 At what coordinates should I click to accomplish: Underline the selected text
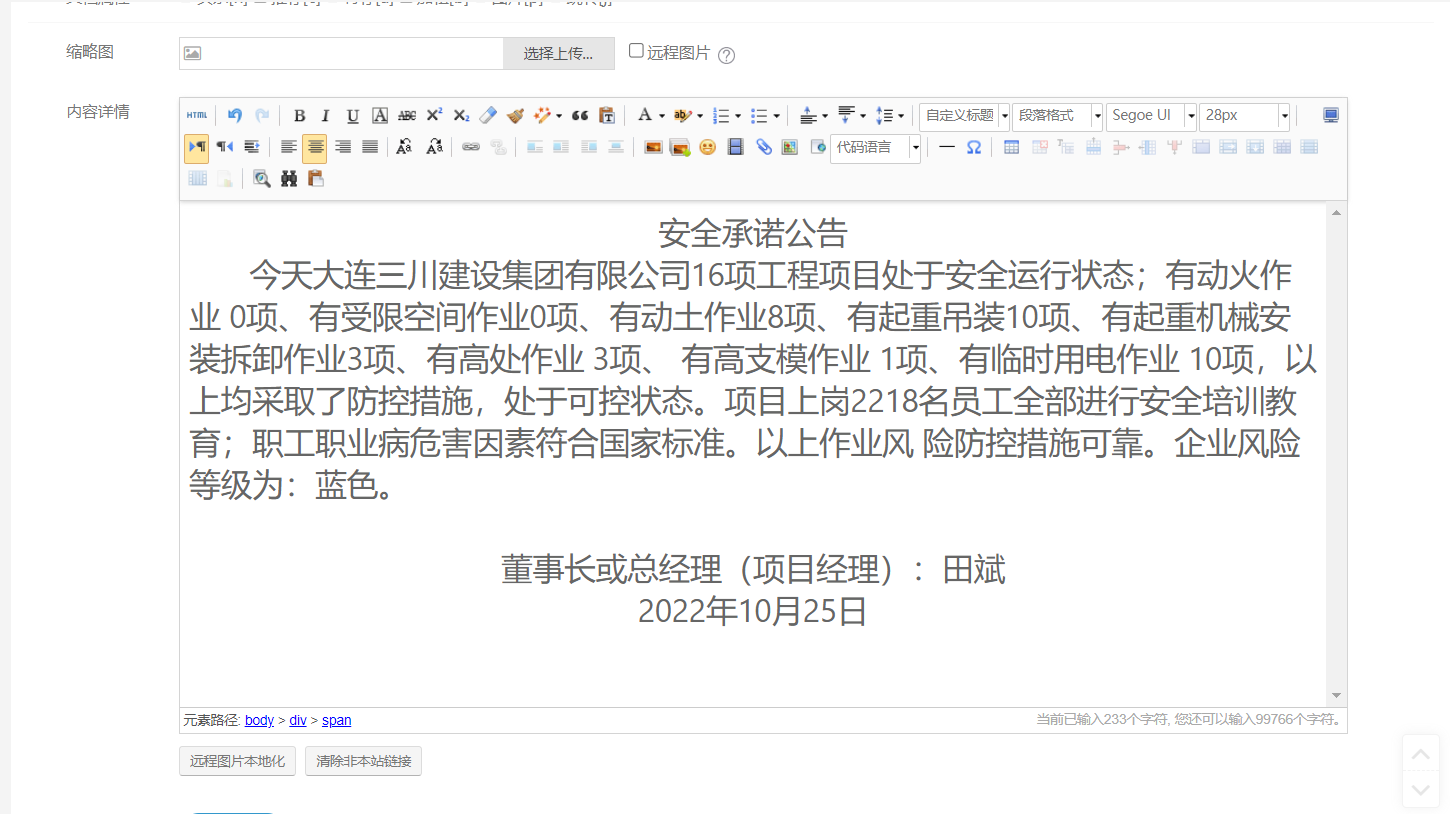(x=352, y=116)
